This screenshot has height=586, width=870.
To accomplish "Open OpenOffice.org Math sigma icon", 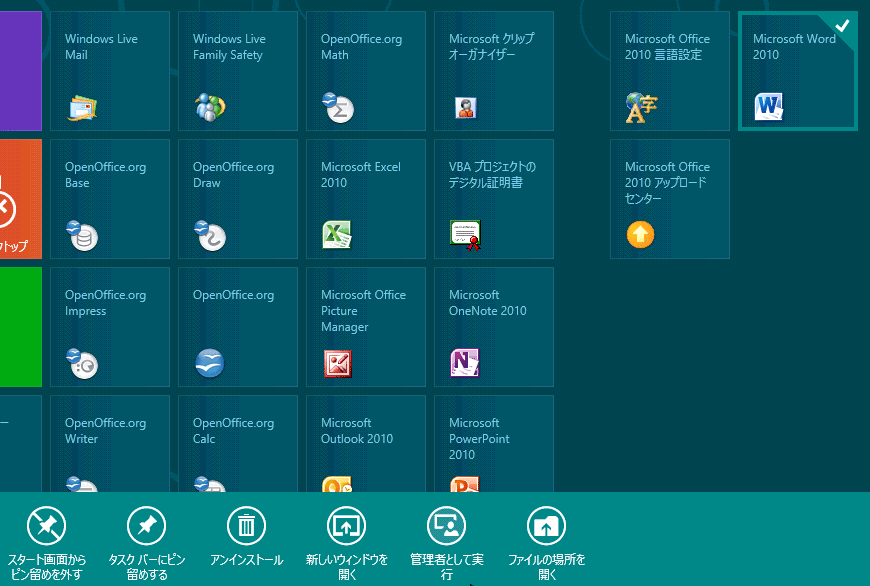I will coord(338,107).
